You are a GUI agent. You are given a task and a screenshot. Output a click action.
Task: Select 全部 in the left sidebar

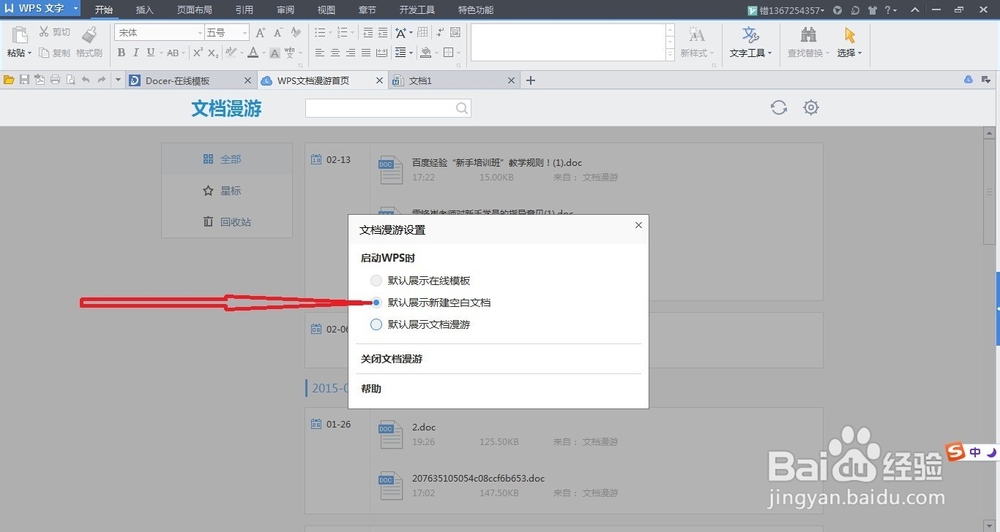coord(227,159)
